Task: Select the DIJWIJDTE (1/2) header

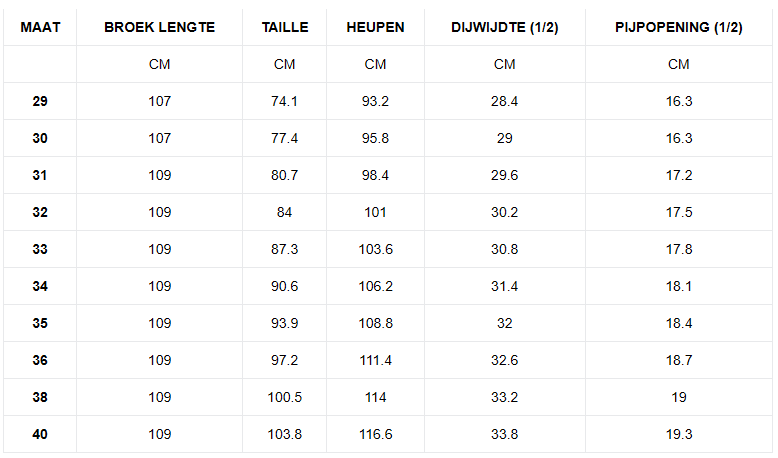Action: click(505, 27)
